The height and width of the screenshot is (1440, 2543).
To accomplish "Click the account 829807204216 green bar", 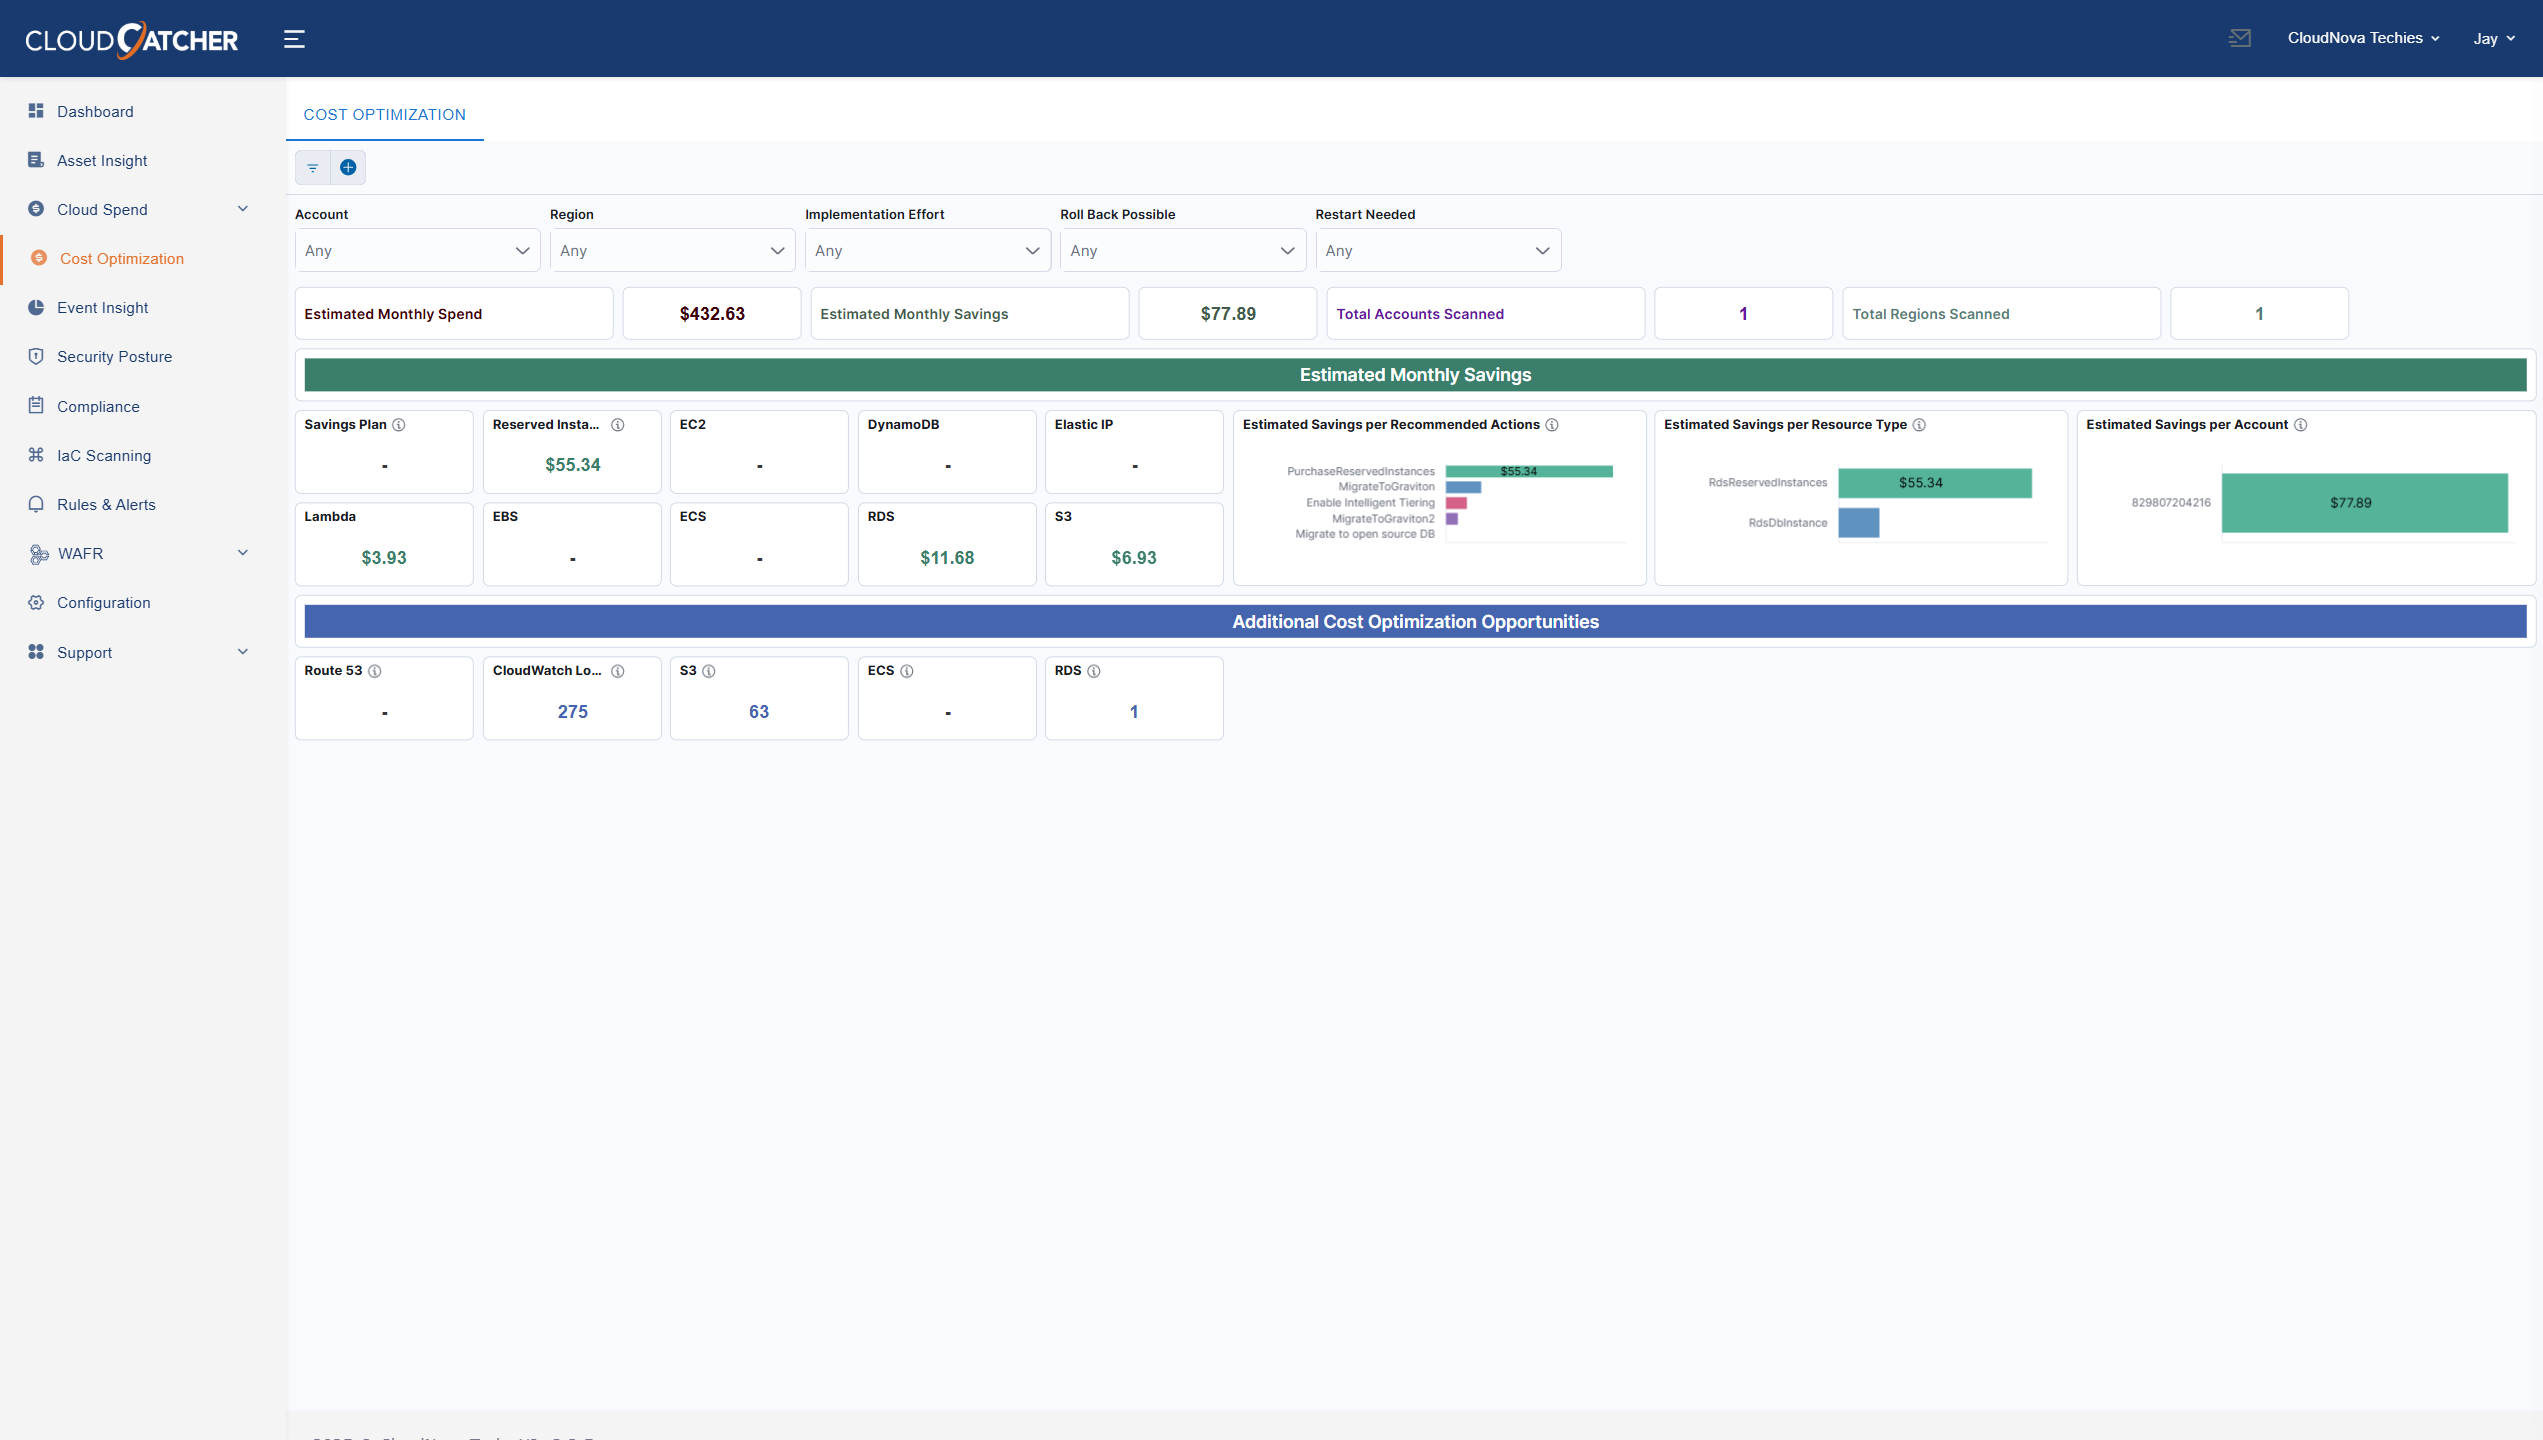I will (2365, 502).
